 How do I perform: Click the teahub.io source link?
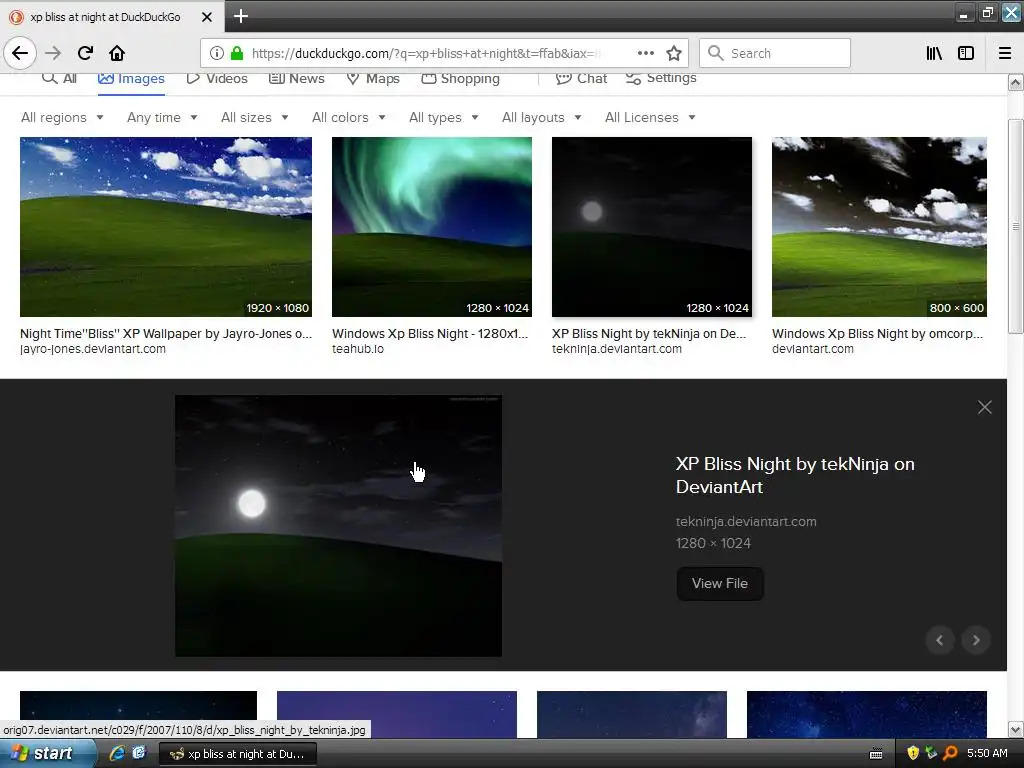coord(358,349)
